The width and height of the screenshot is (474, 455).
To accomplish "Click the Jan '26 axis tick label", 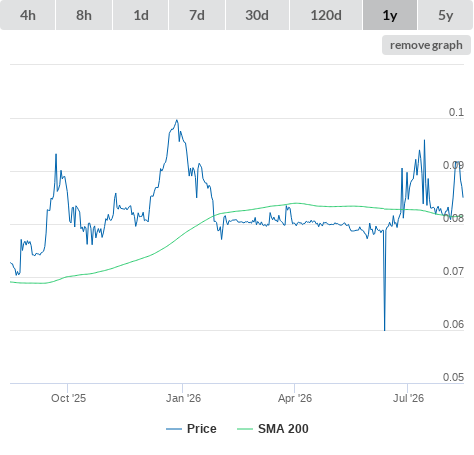I will click(183, 398).
